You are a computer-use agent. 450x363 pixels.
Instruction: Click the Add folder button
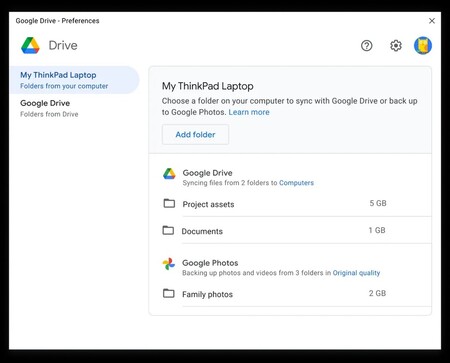tap(195, 135)
